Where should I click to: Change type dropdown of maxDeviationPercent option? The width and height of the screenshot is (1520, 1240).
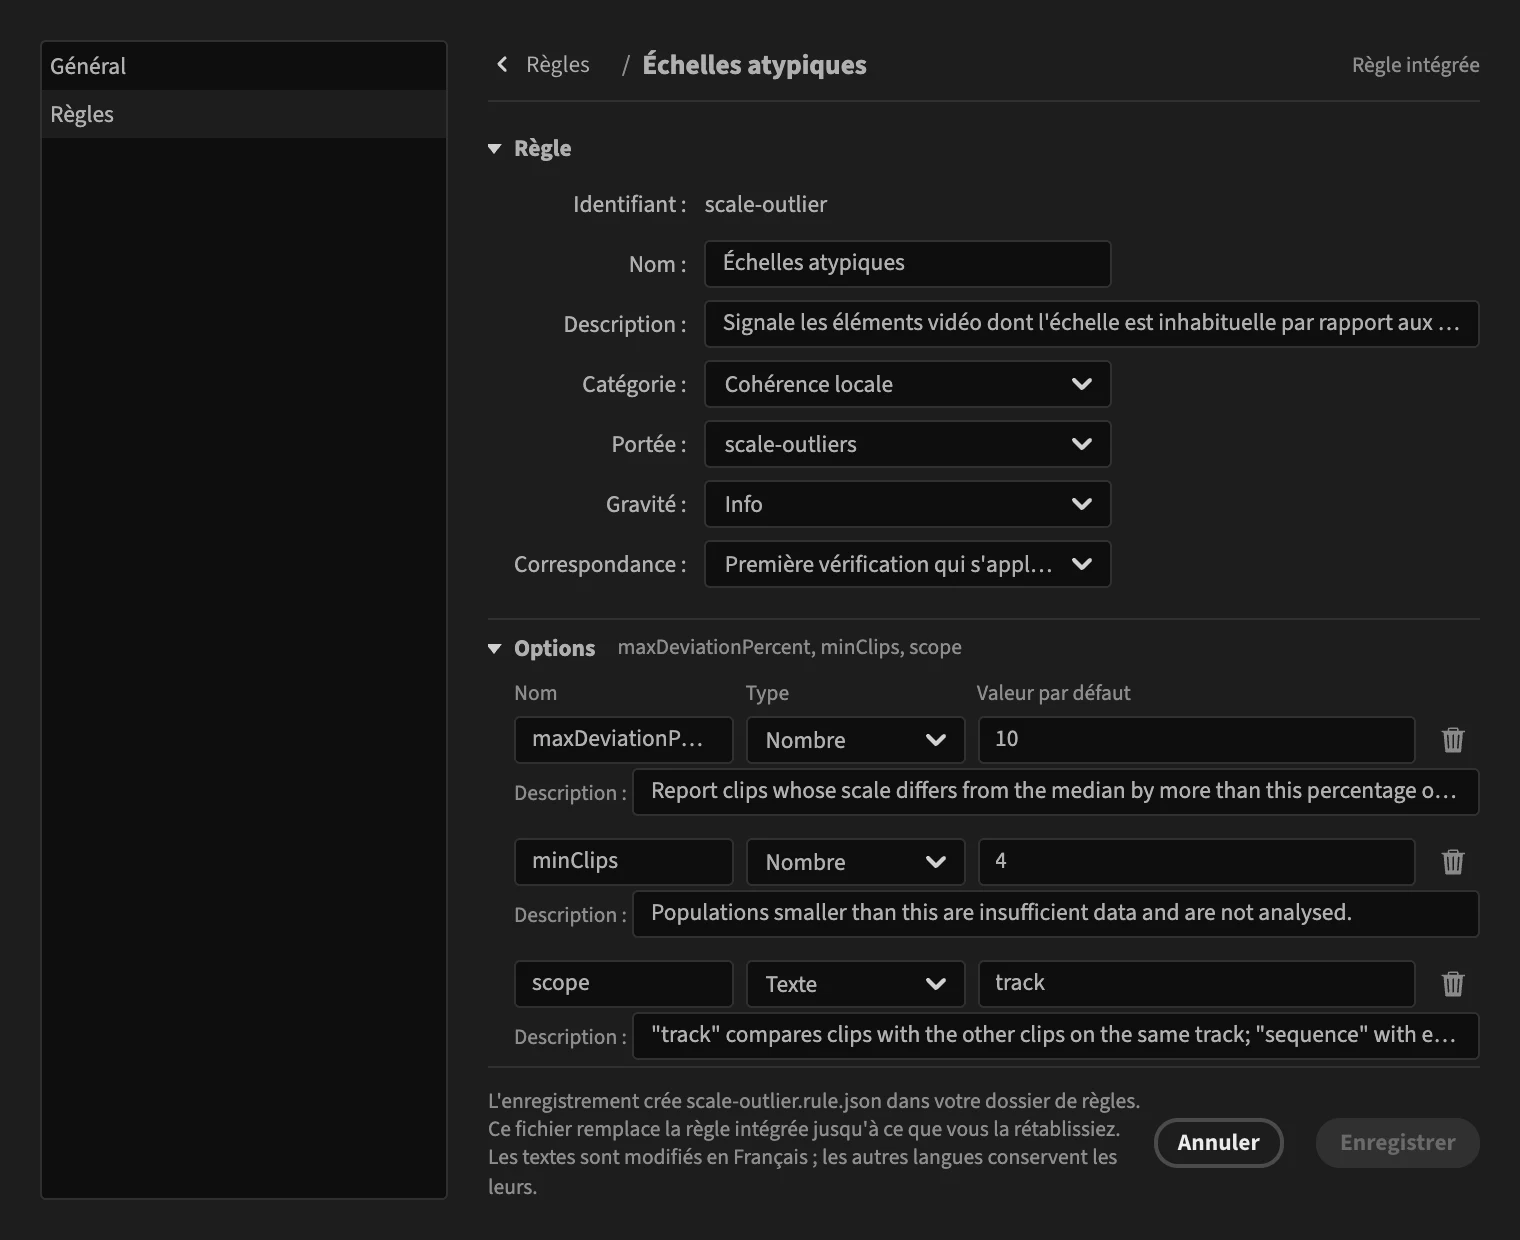855,740
